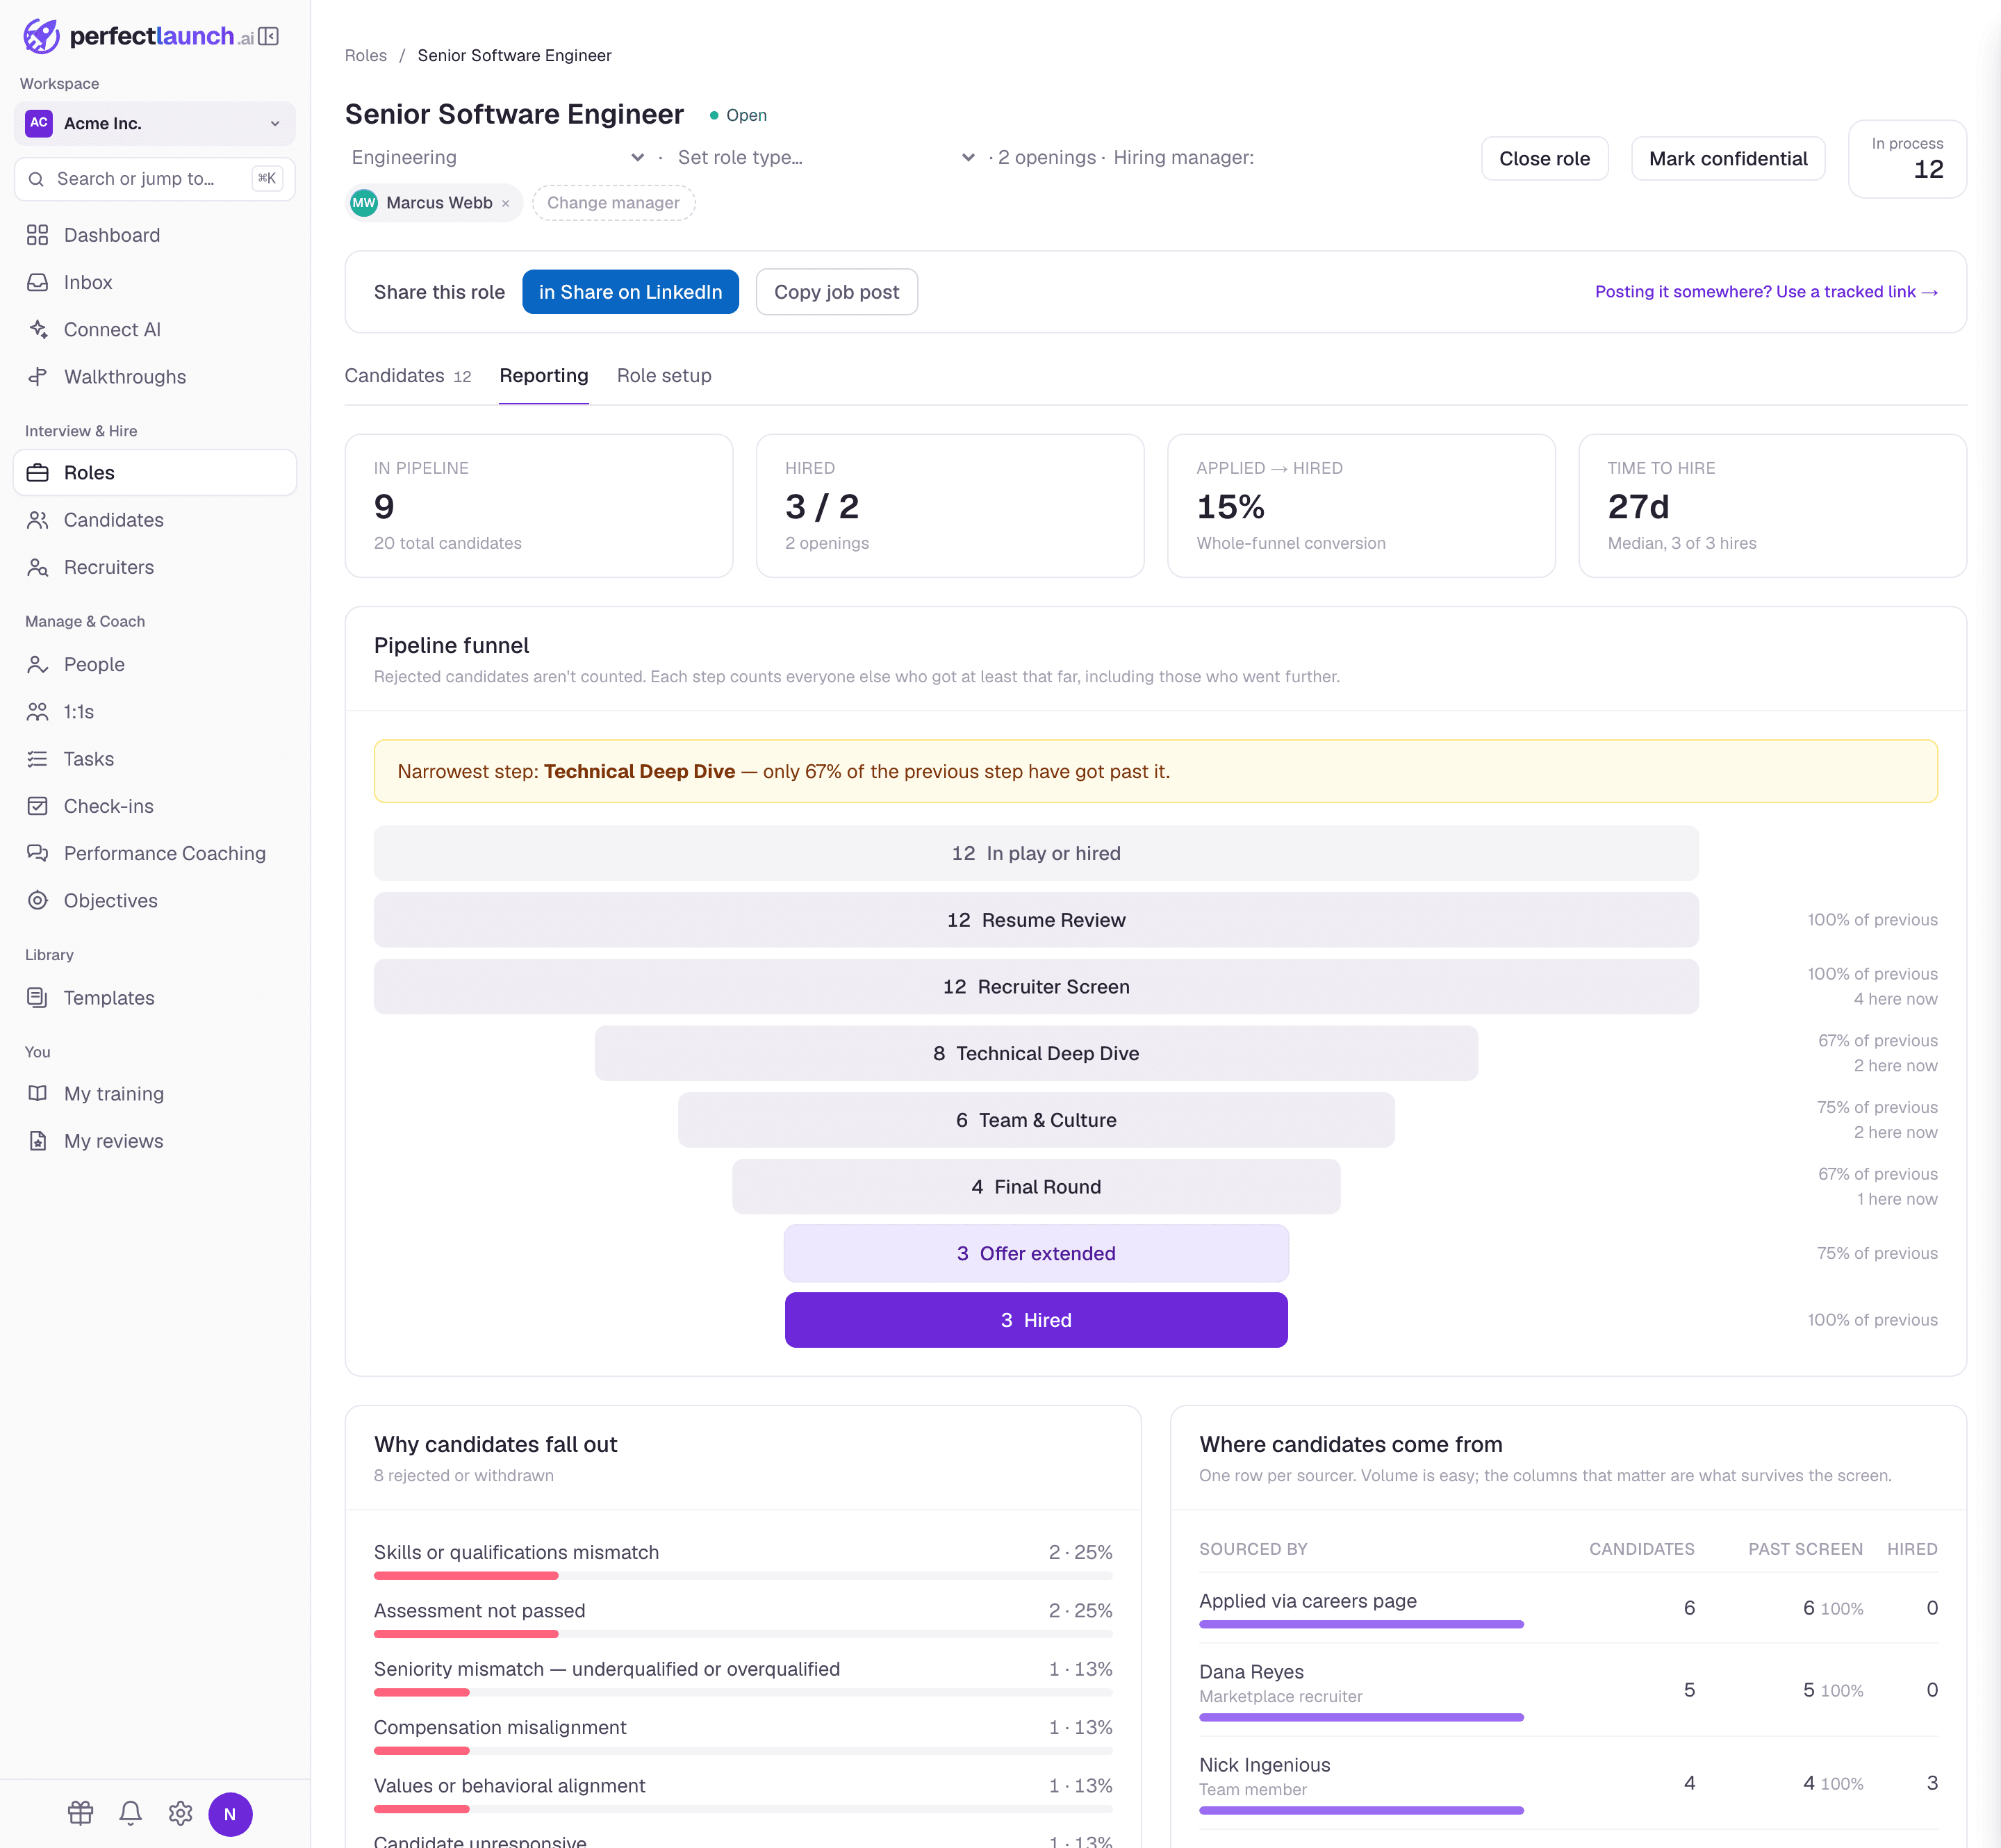Open the Walkthroughs signpost icon
This screenshot has height=1848, width=2001.
point(38,377)
